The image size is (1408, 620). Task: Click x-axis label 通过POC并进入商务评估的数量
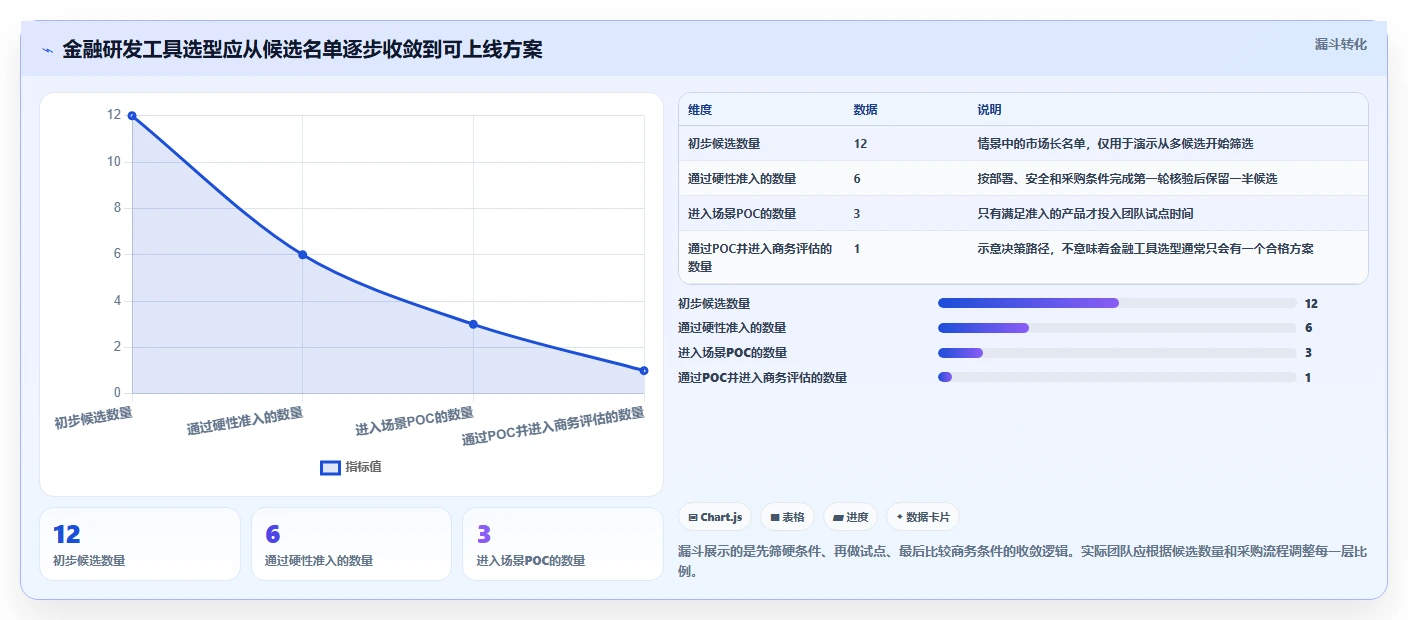(553, 426)
